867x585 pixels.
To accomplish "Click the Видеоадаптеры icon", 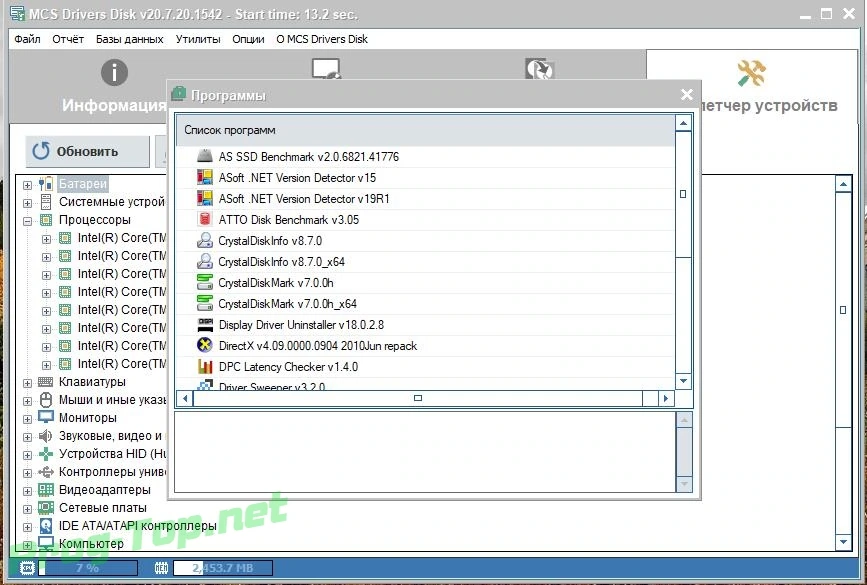I will [x=46, y=490].
